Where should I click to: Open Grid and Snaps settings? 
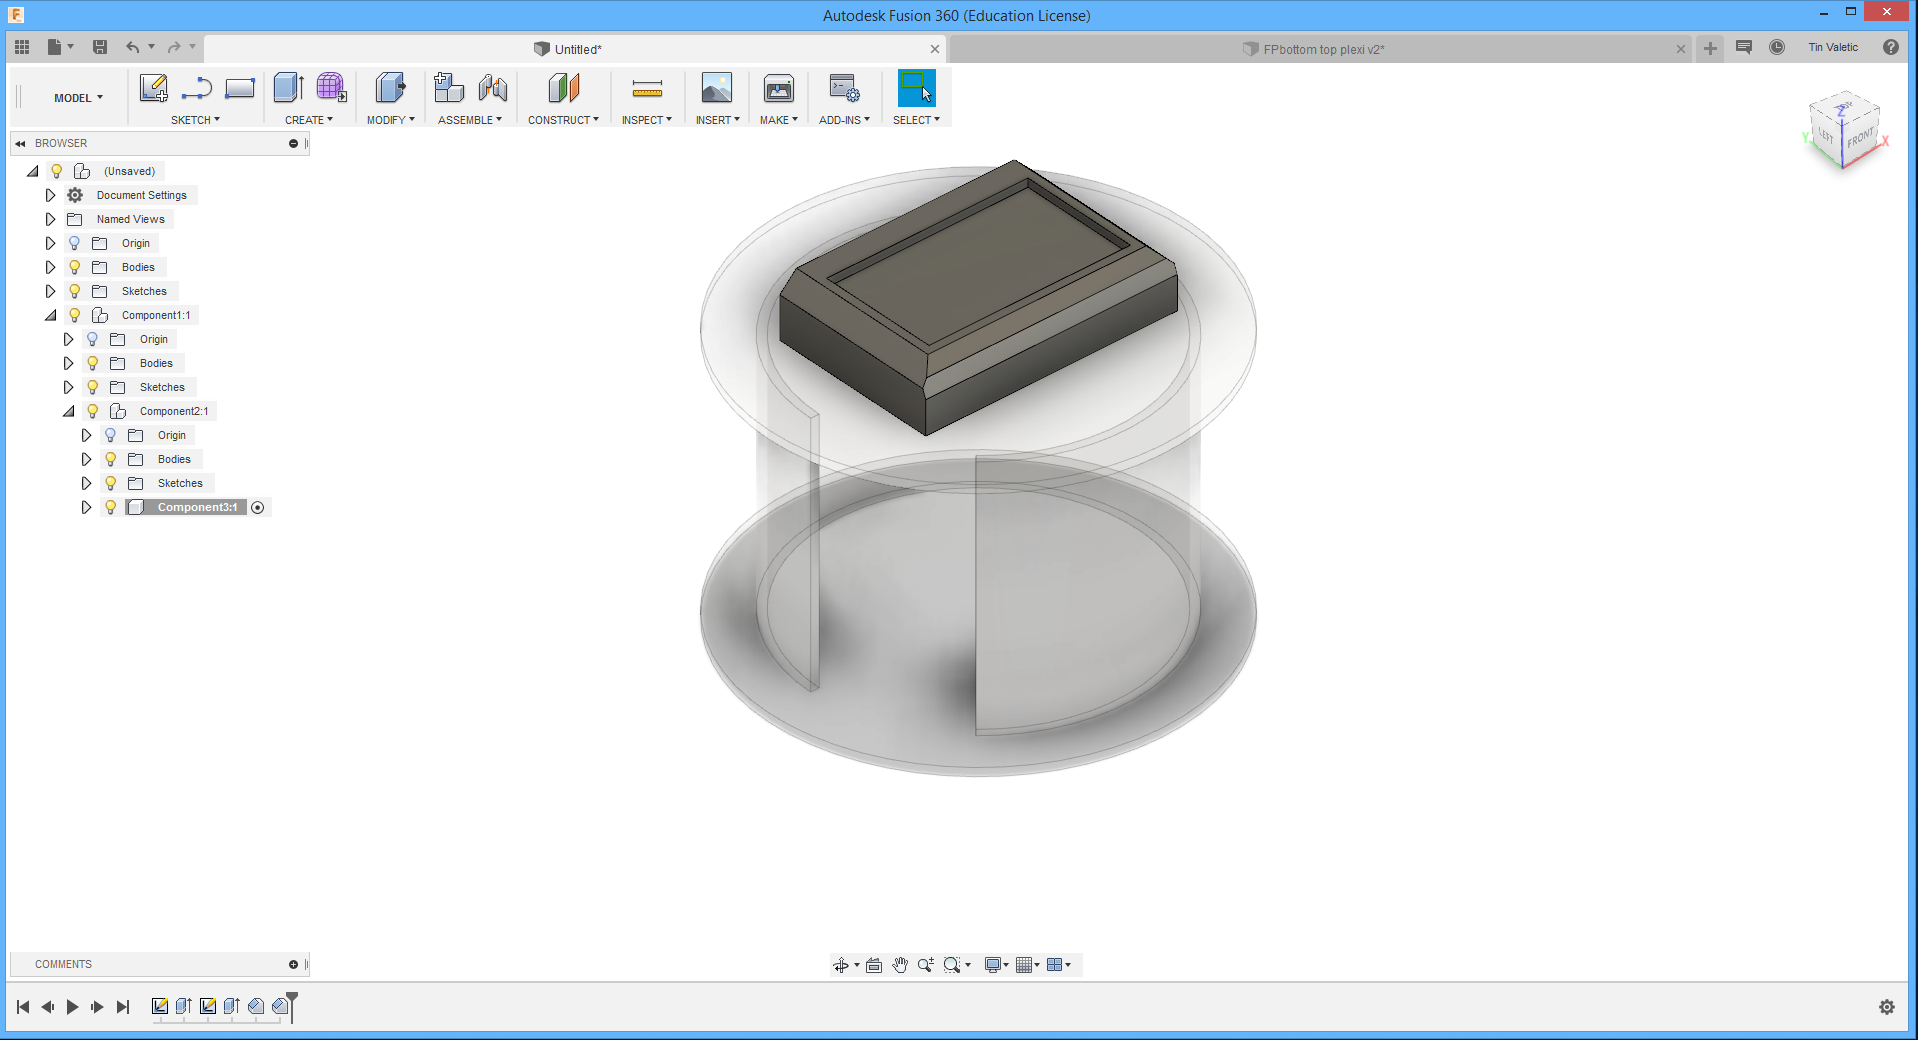point(1024,965)
